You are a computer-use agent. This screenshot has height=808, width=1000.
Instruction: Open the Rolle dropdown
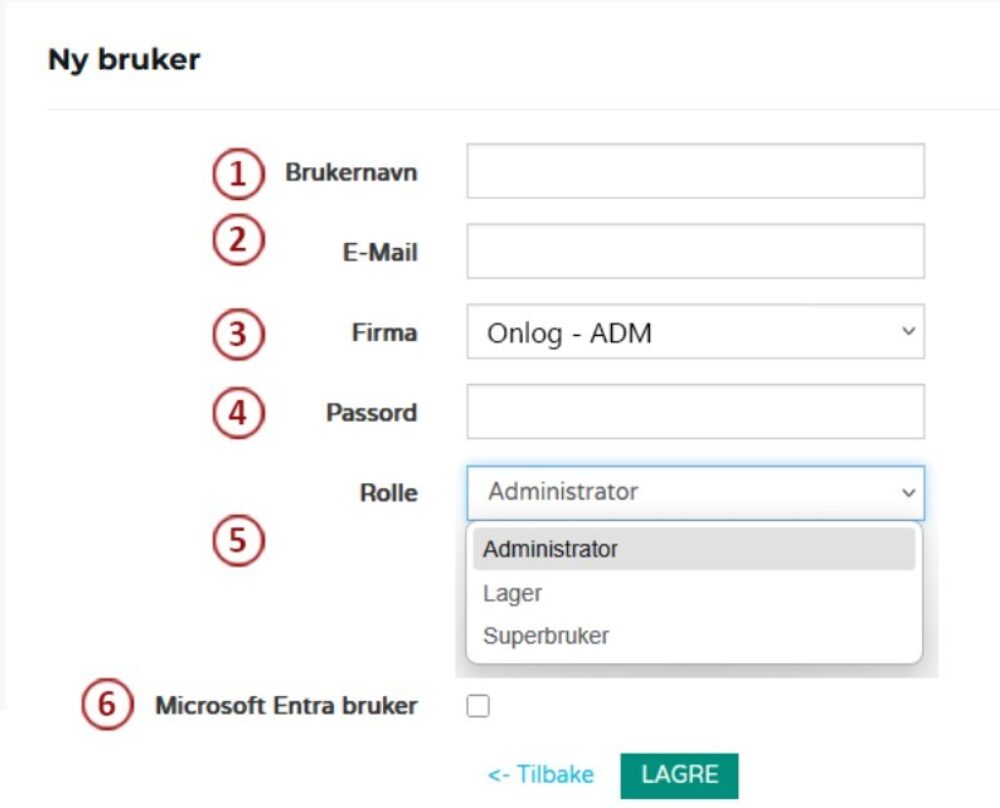(x=694, y=491)
